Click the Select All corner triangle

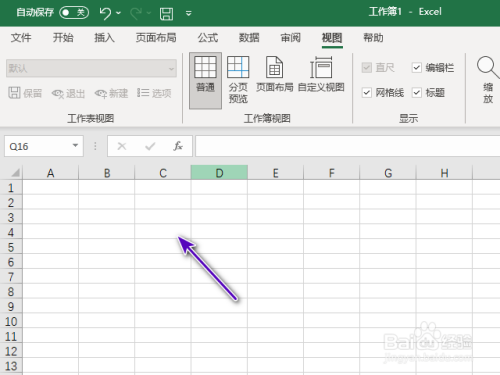[x=15, y=173]
